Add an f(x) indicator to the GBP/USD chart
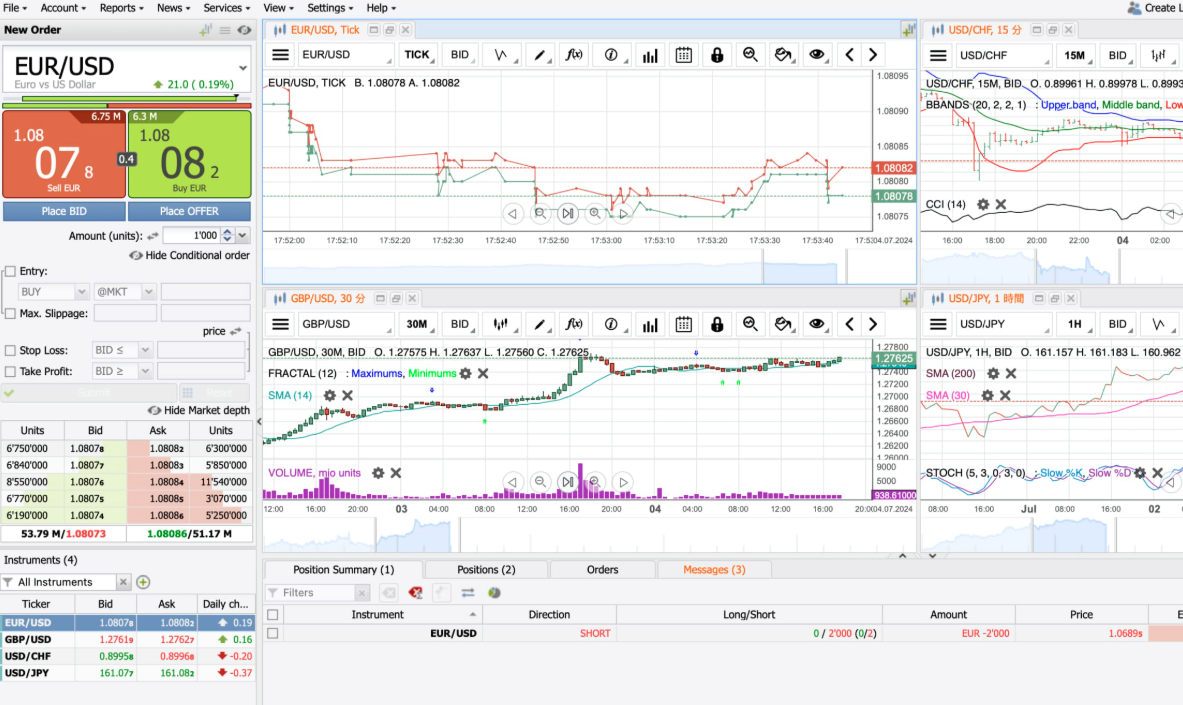The width and height of the screenshot is (1183, 705). coord(573,325)
